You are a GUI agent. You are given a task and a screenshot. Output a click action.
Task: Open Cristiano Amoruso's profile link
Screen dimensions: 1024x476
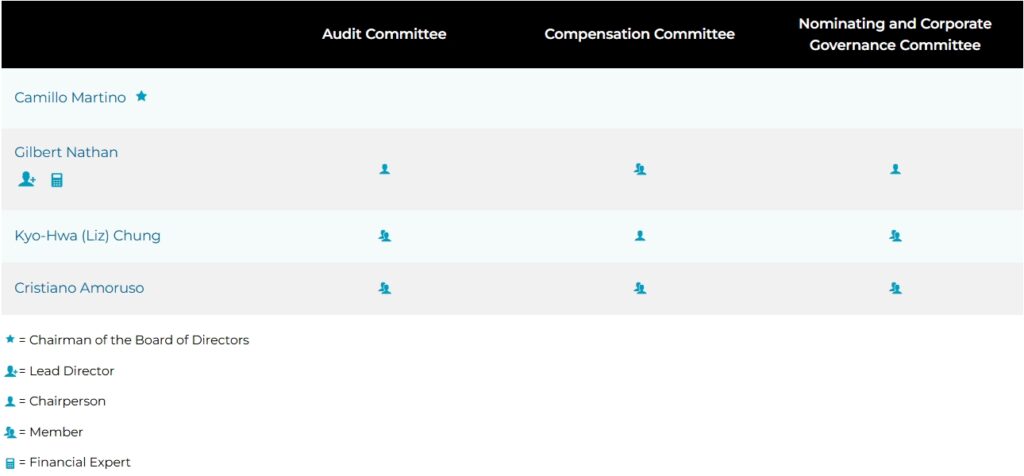click(x=79, y=288)
